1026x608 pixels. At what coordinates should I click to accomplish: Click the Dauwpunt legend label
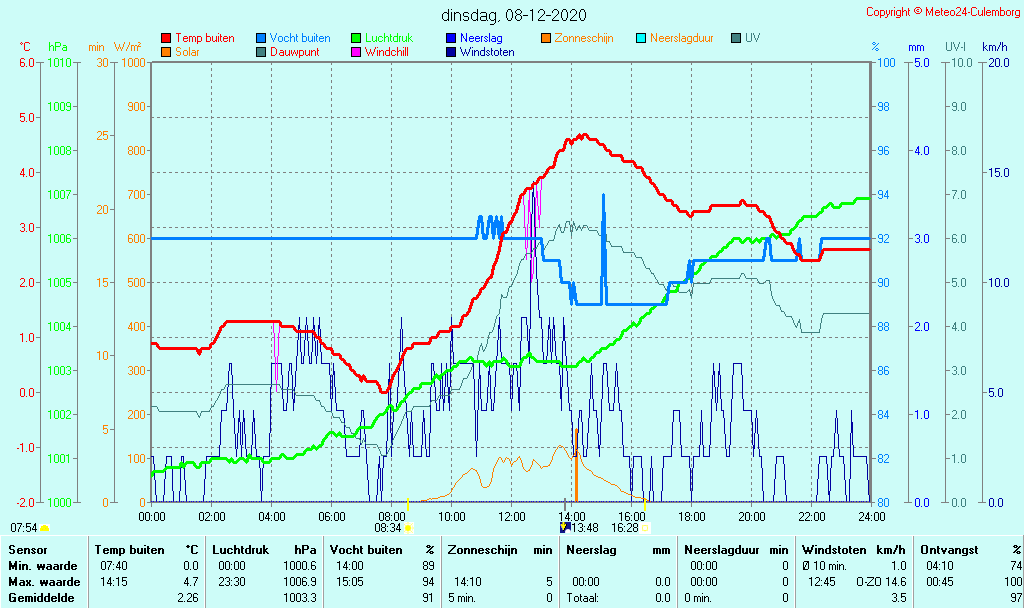tap(295, 52)
